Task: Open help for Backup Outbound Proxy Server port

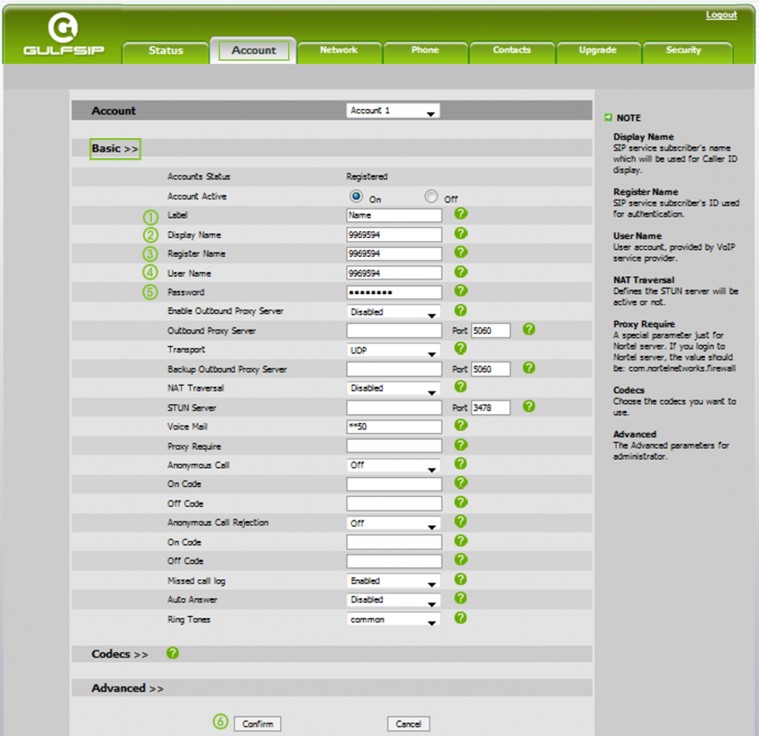Action: 529,368
